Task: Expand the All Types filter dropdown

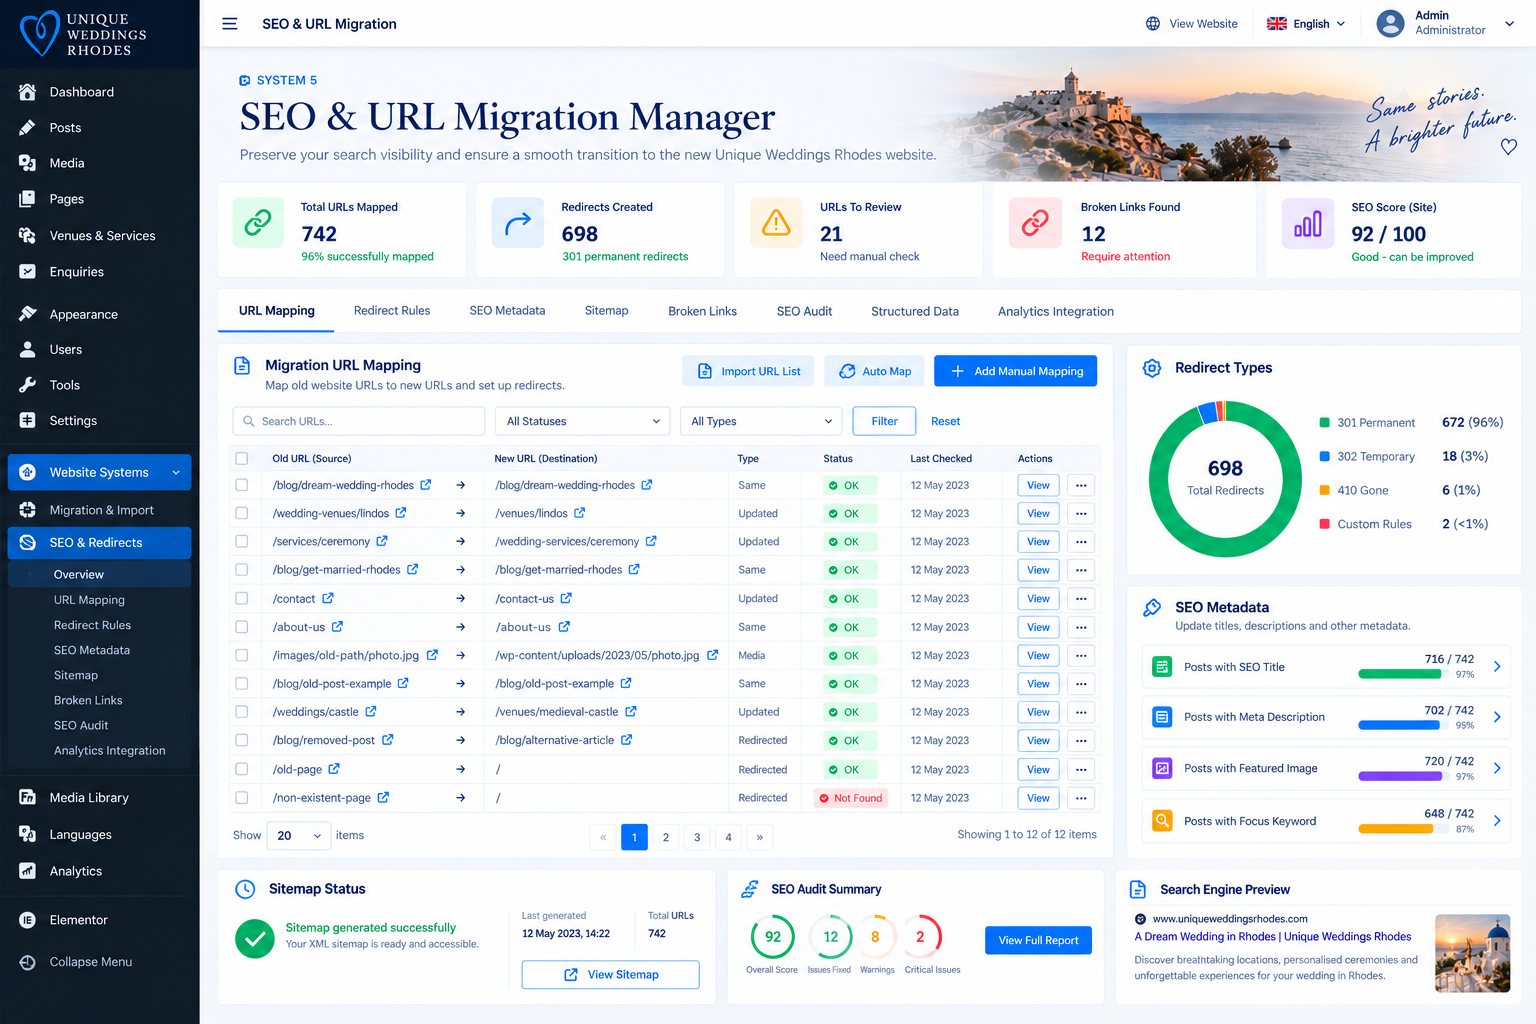Action: pos(761,421)
